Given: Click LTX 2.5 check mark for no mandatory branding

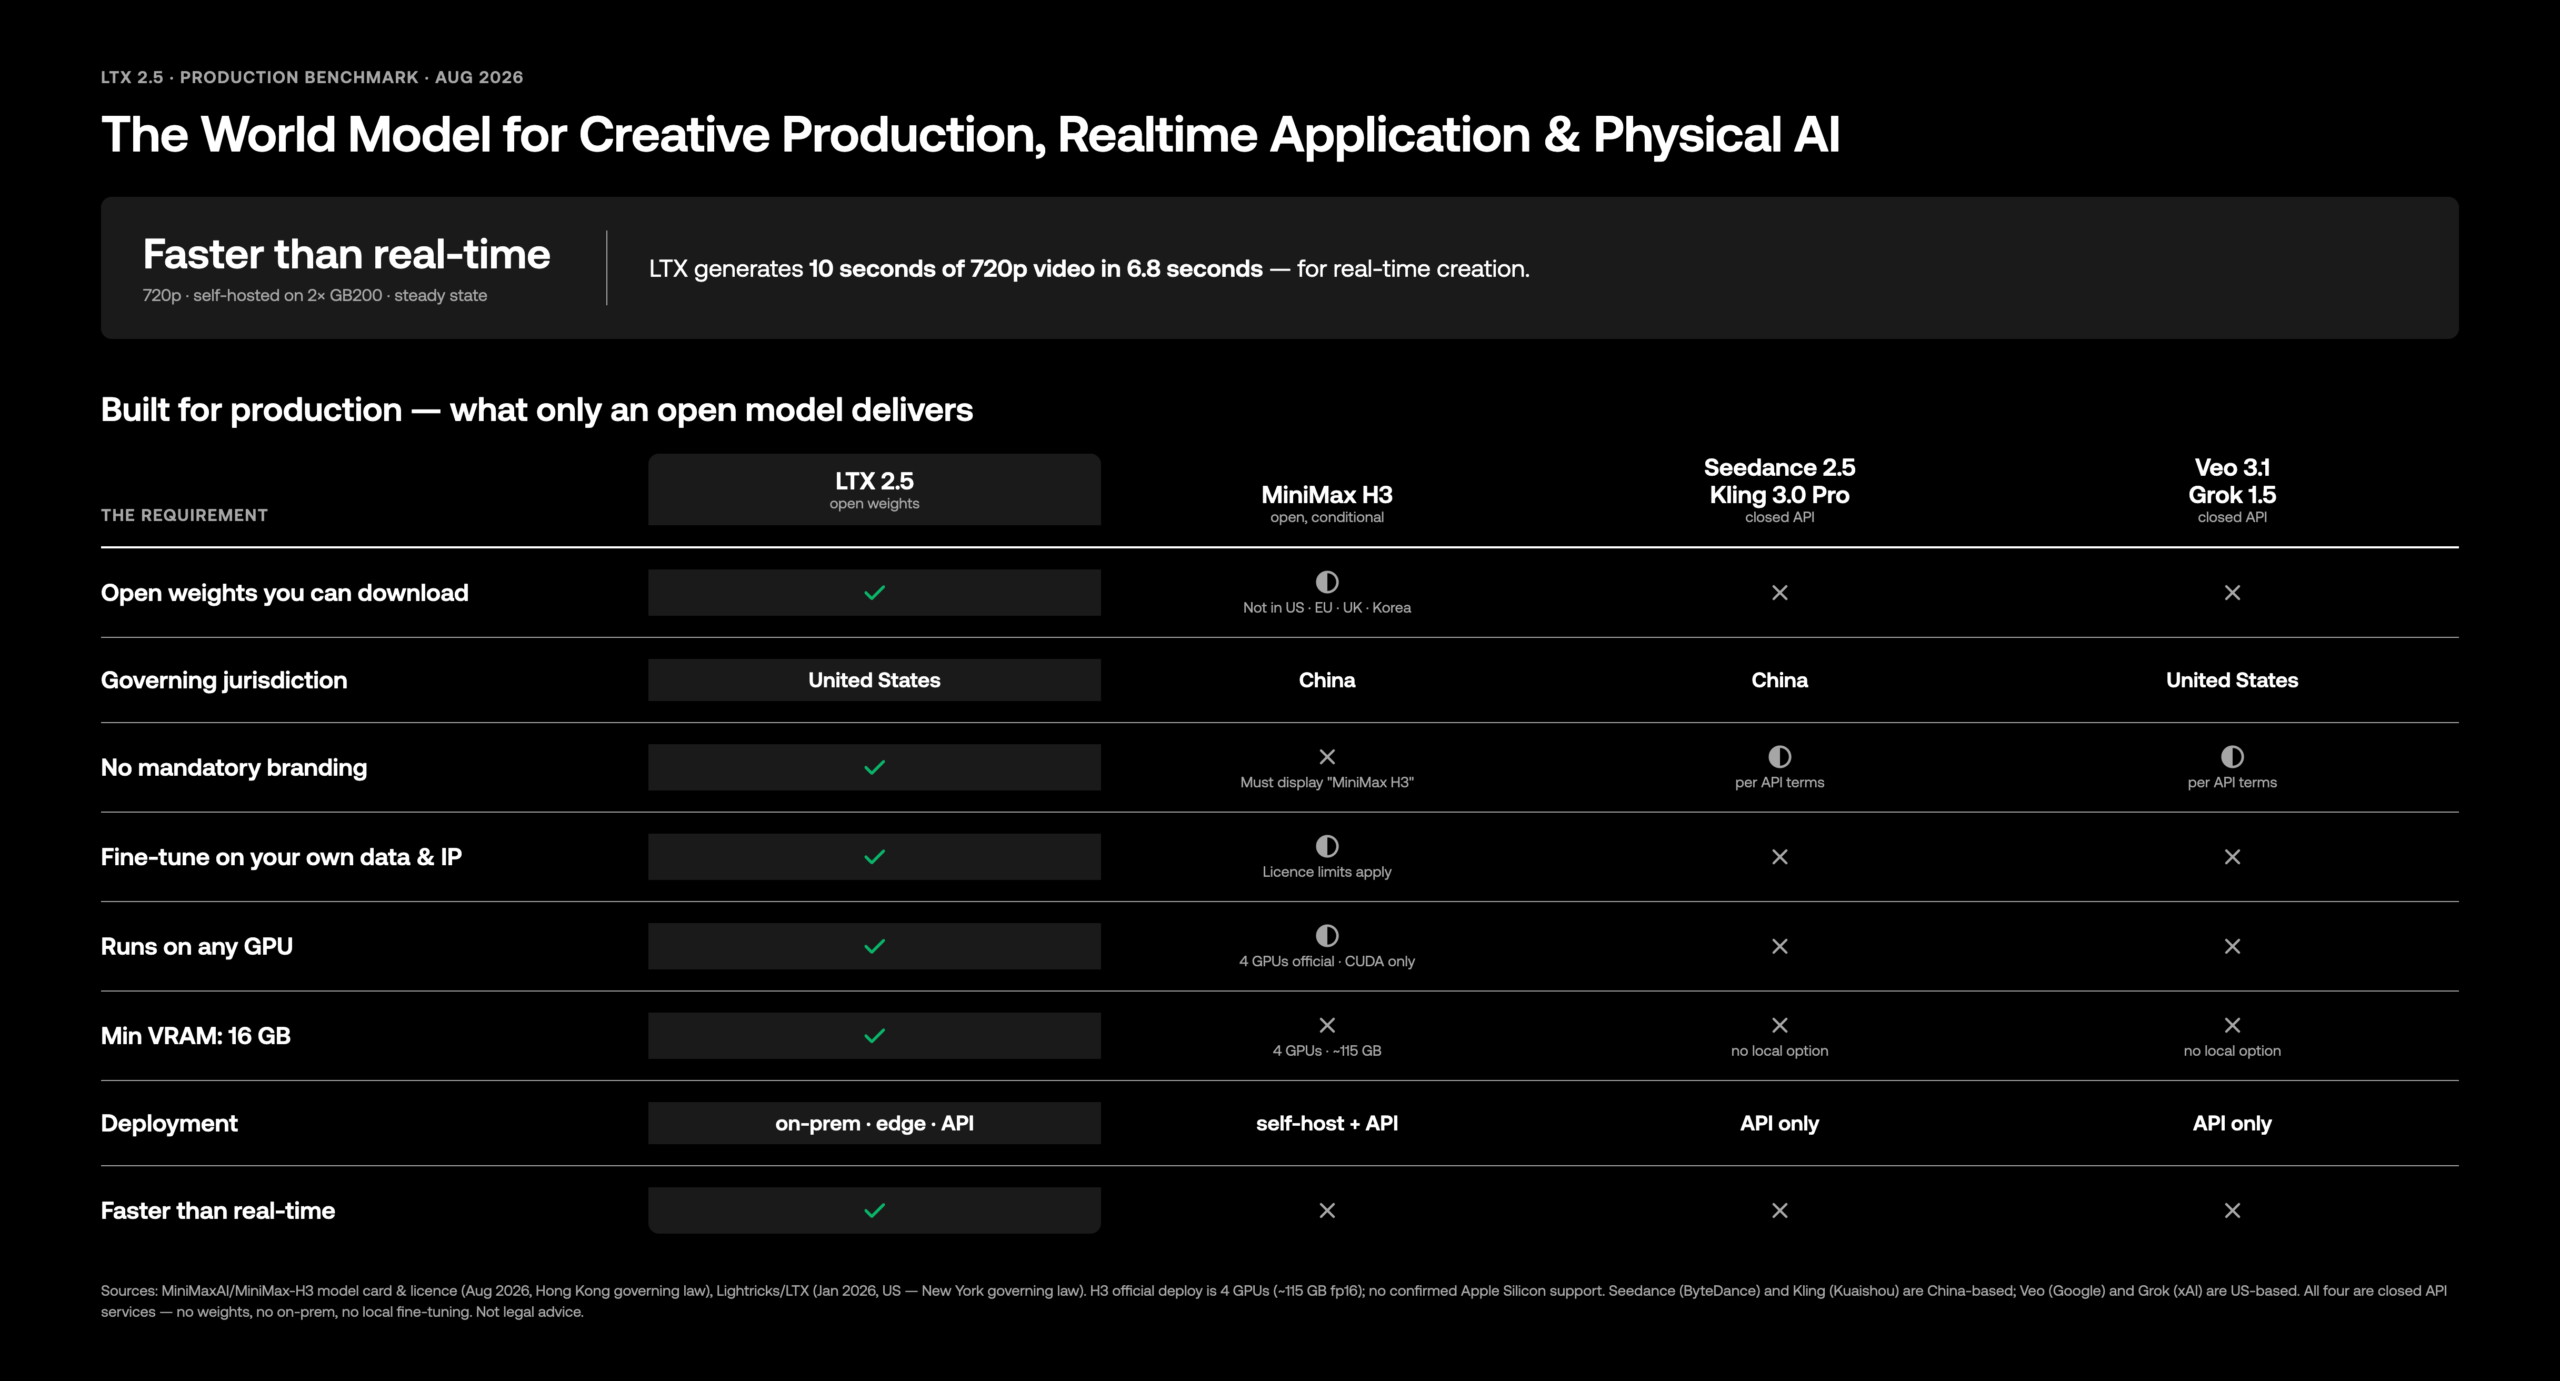Looking at the screenshot, I should coord(874,767).
